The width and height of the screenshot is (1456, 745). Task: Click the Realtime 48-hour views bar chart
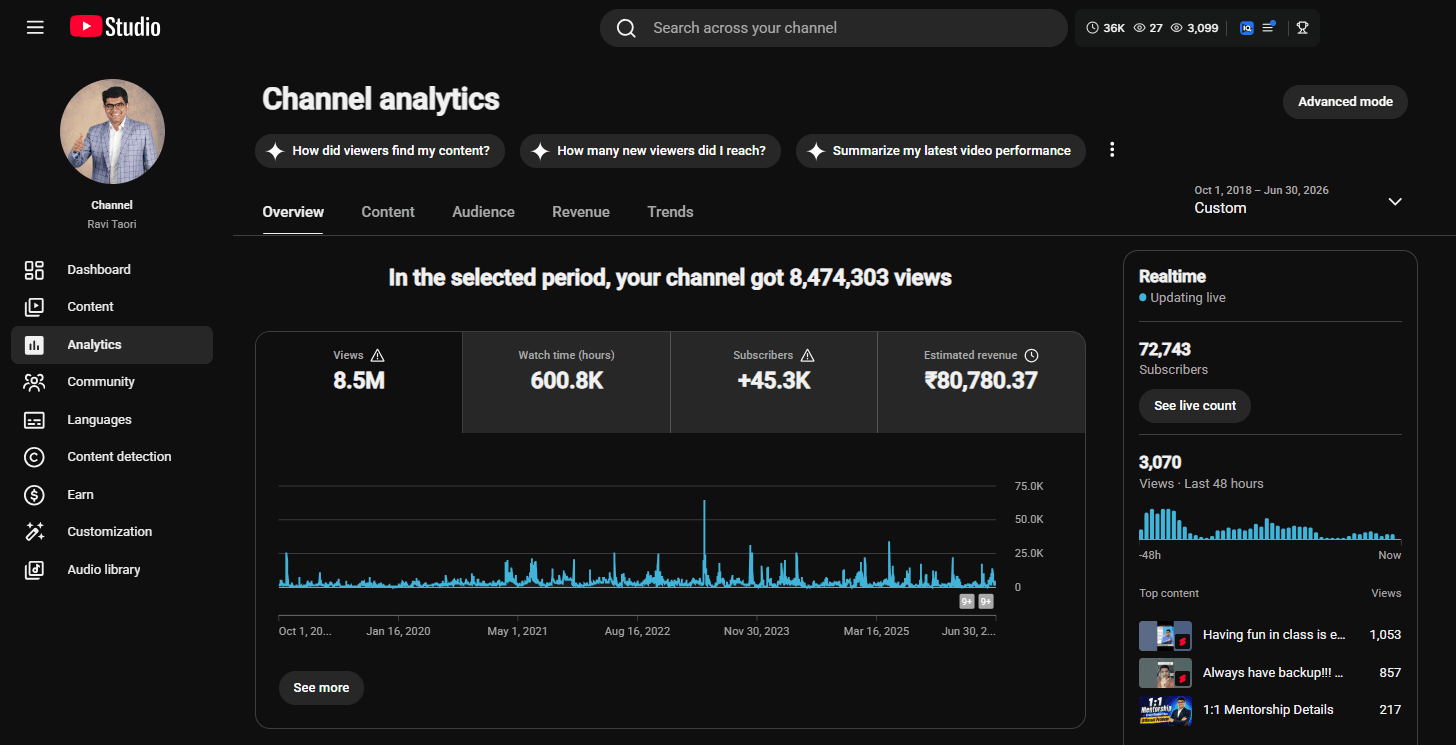pyautogui.click(x=1270, y=524)
